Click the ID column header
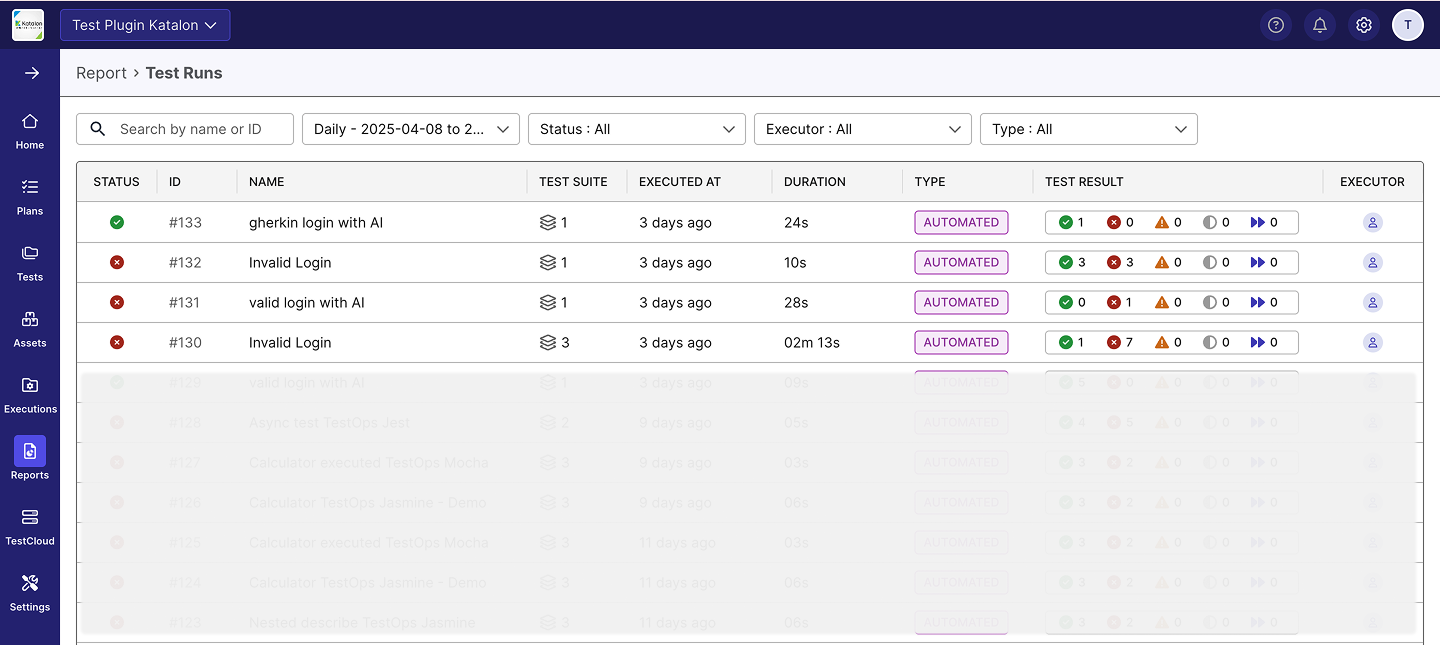The width and height of the screenshot is (1440, 645). click(175, 182)
